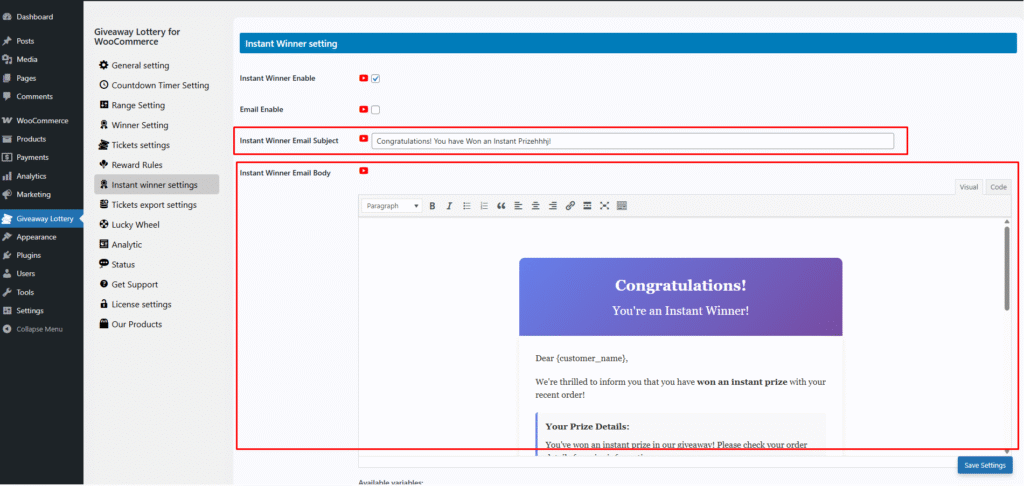Uncheck the Instant Winner Enable checkbox

point(376,78)
